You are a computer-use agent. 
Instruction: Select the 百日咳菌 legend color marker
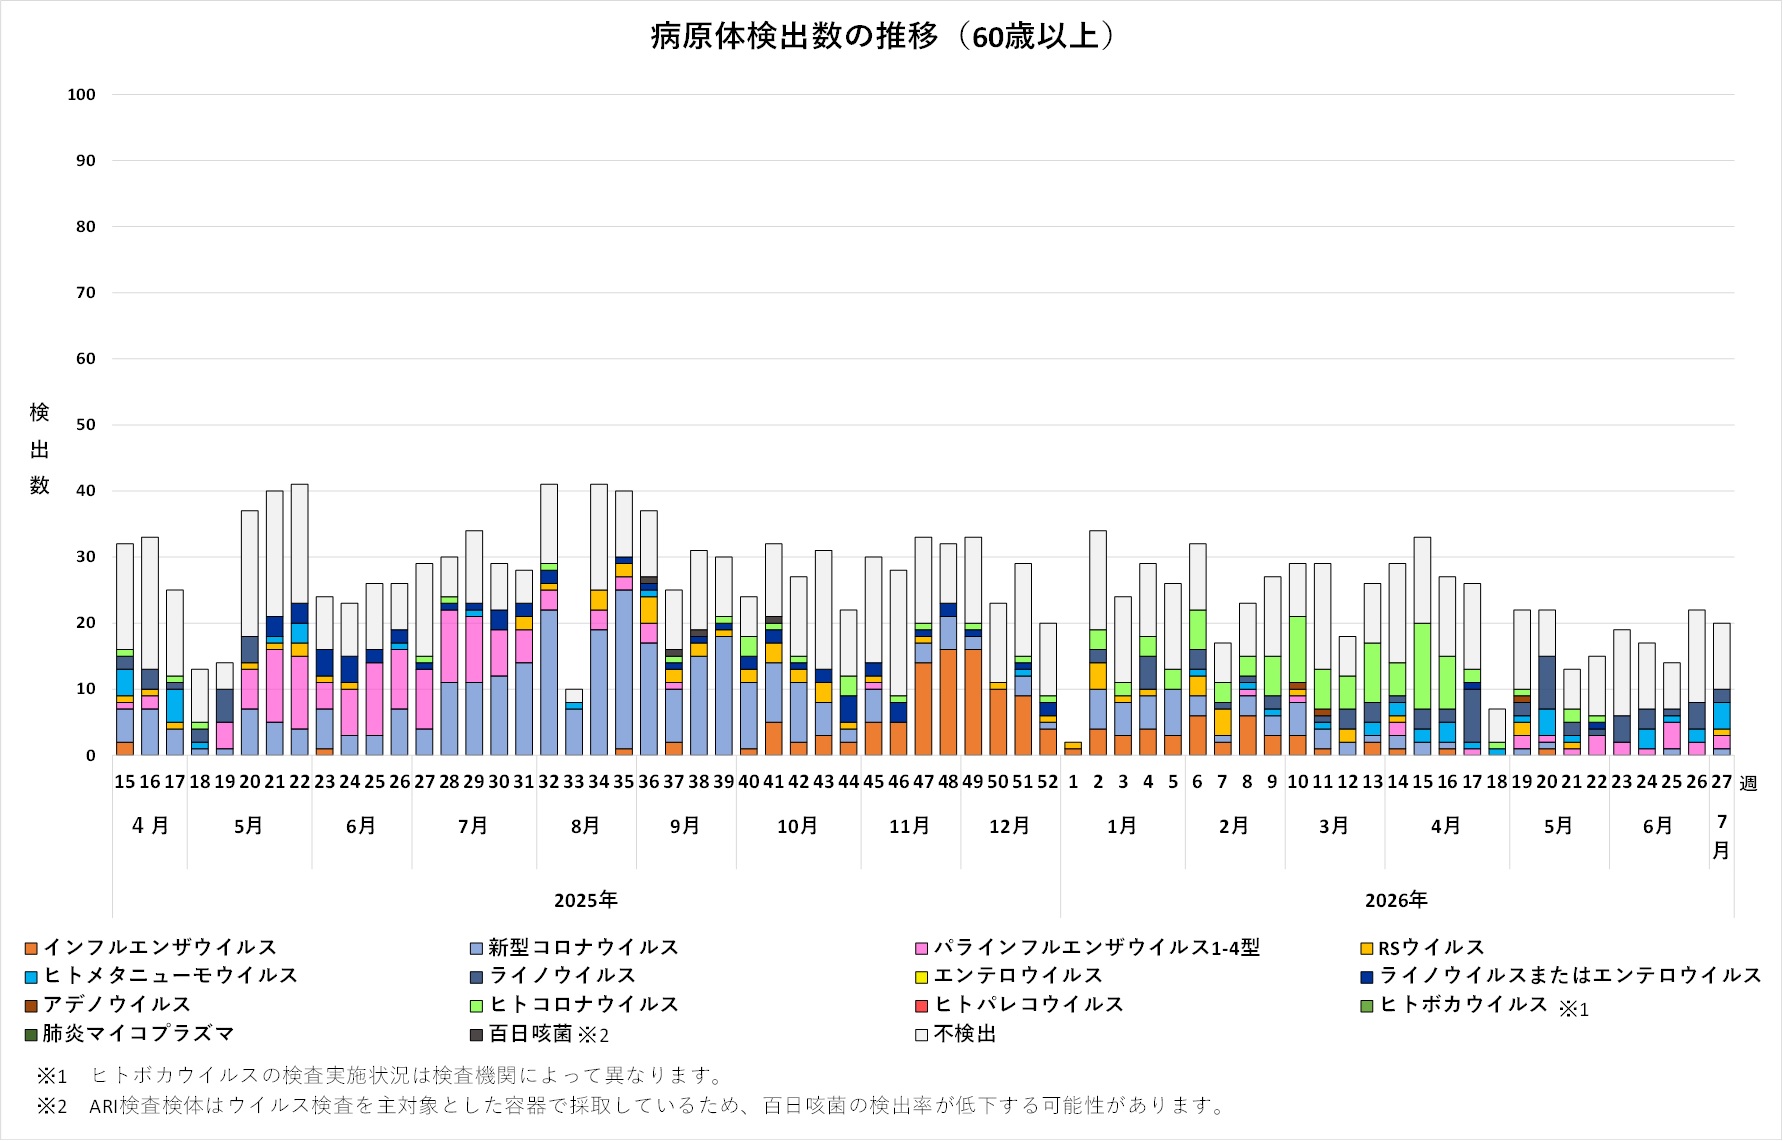[477, 1034]
